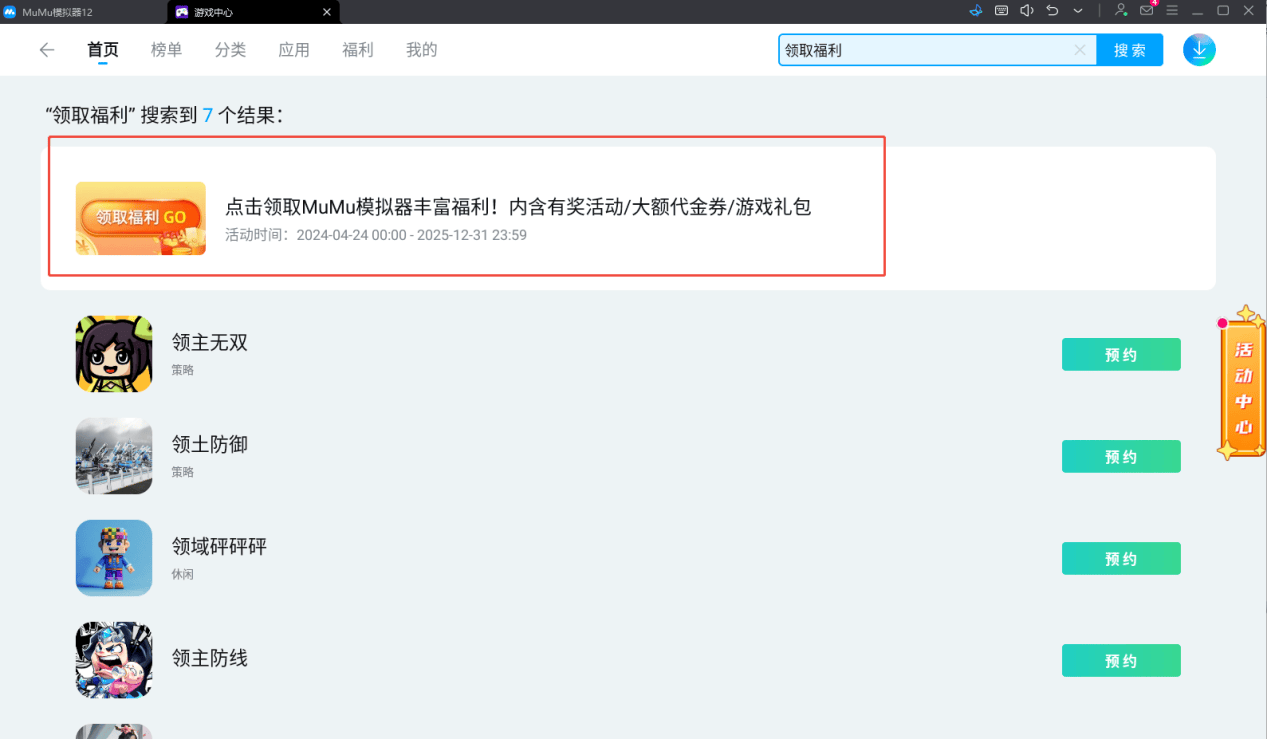Open the 首页 tab
Image resolution: width=1267 pixels, height=739 pixels.
[x=103, y=50]
